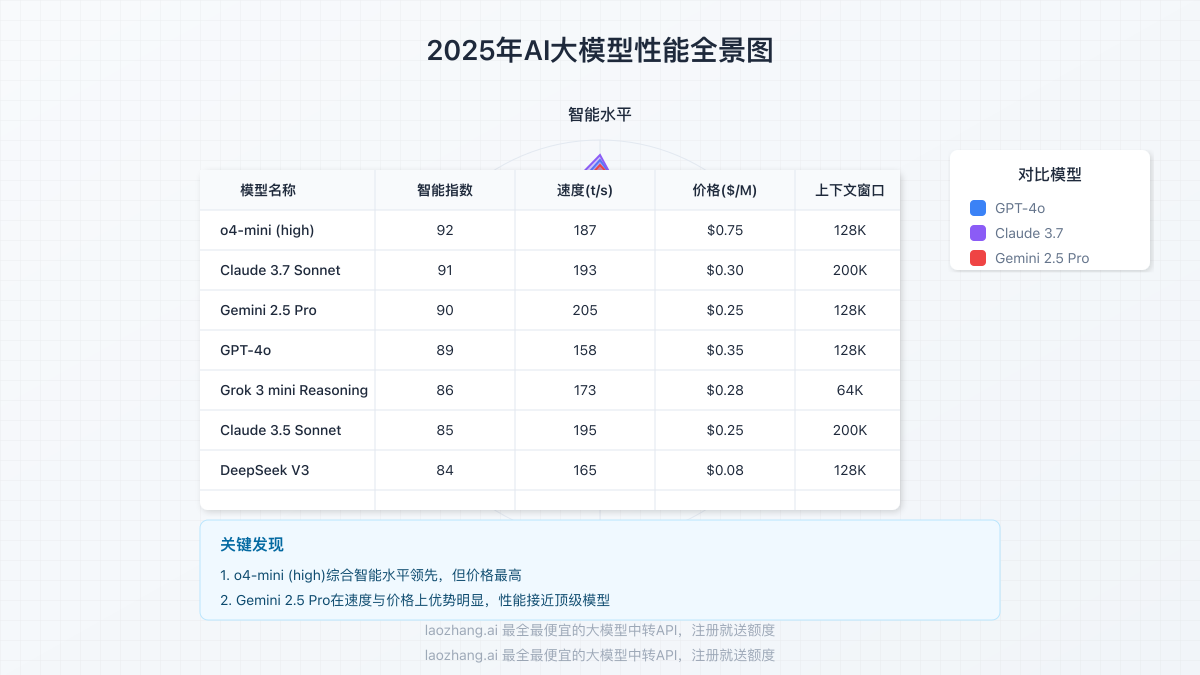Click the speed value 193 cell
Image resolution: width=1200 pixels, height=675 pixels.
tap(585, 270)
